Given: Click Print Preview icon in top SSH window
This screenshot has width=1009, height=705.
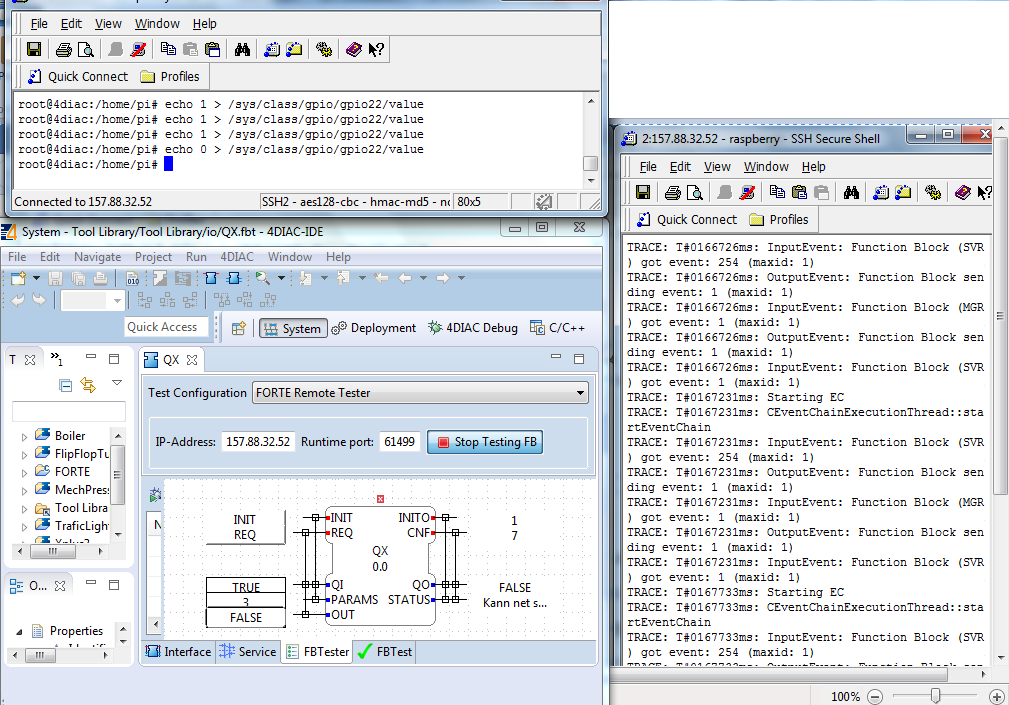Looking at the screenshot, I should (x=85, y=50).
